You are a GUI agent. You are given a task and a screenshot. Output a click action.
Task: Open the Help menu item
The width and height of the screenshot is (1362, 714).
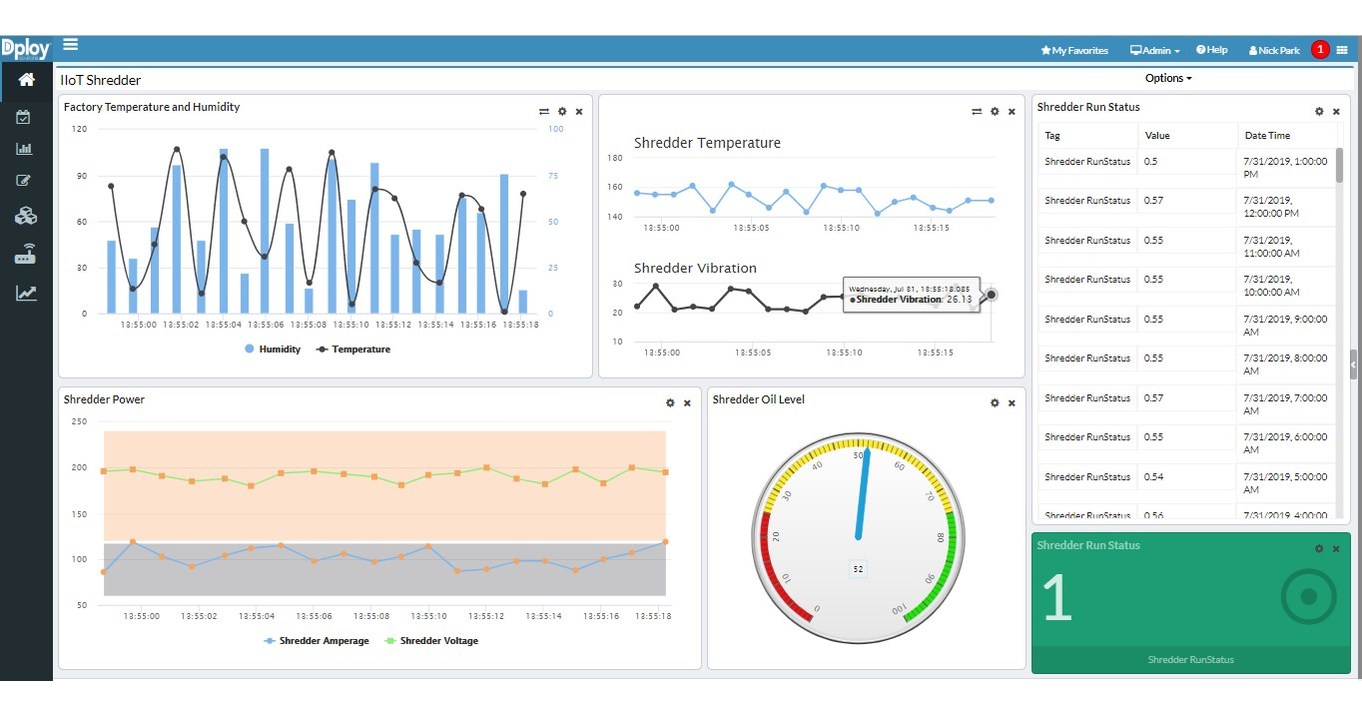pos(1211,49)
